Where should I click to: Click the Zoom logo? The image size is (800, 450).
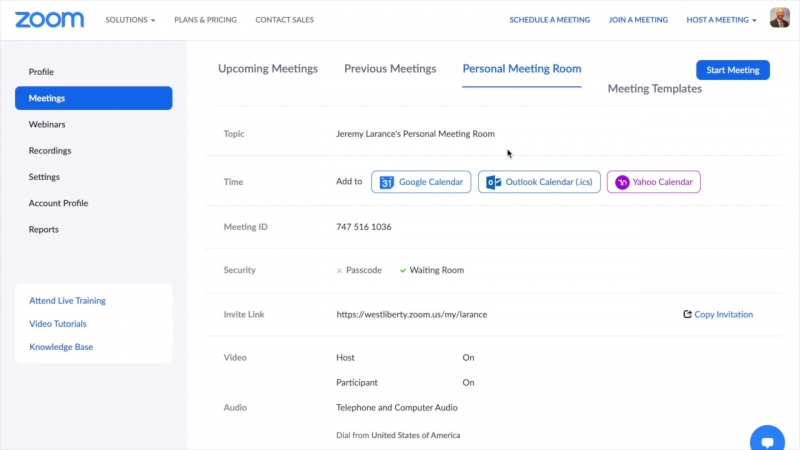click(49, 19)
